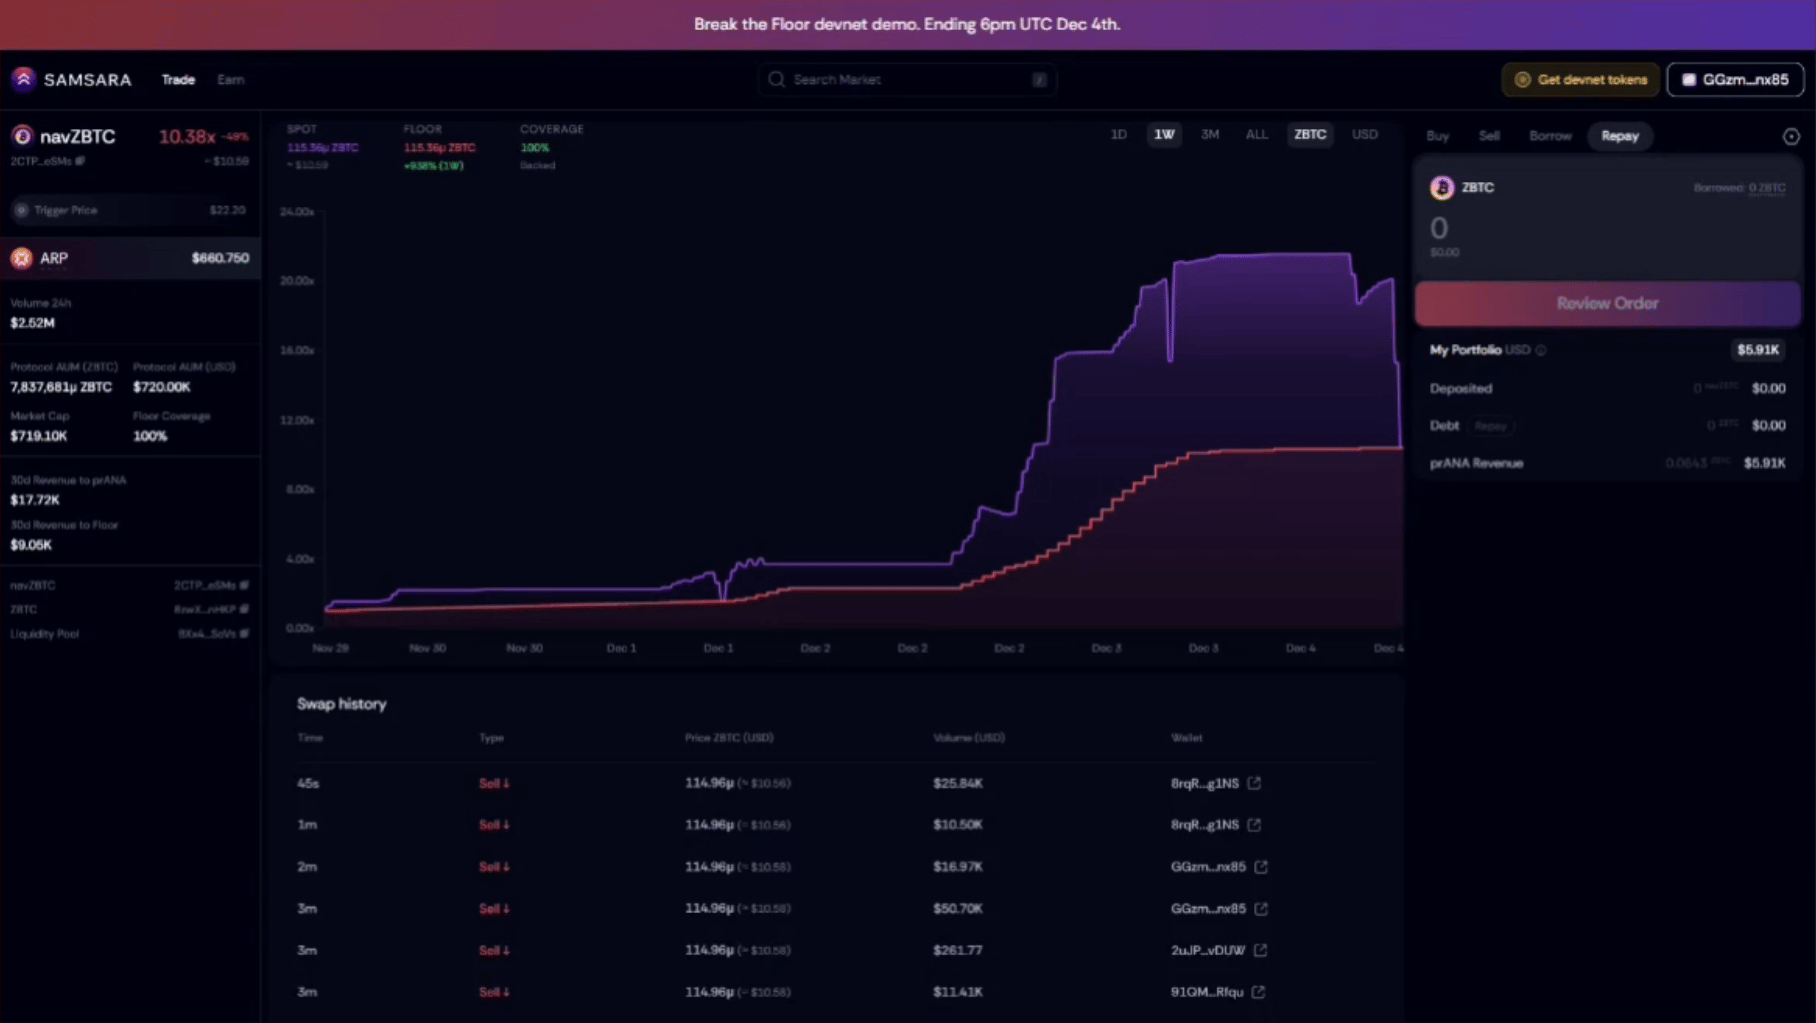The image size is (1816, 1023).
Task: Select the 1D chart timeframe
Action: point(1118,135)
